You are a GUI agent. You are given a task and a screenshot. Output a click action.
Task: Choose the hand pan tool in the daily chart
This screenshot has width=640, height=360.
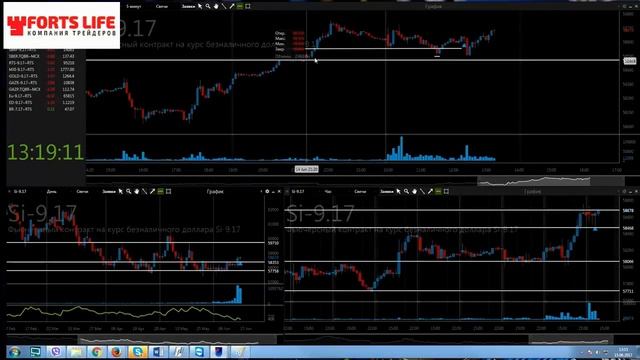[x=137, y=191]
